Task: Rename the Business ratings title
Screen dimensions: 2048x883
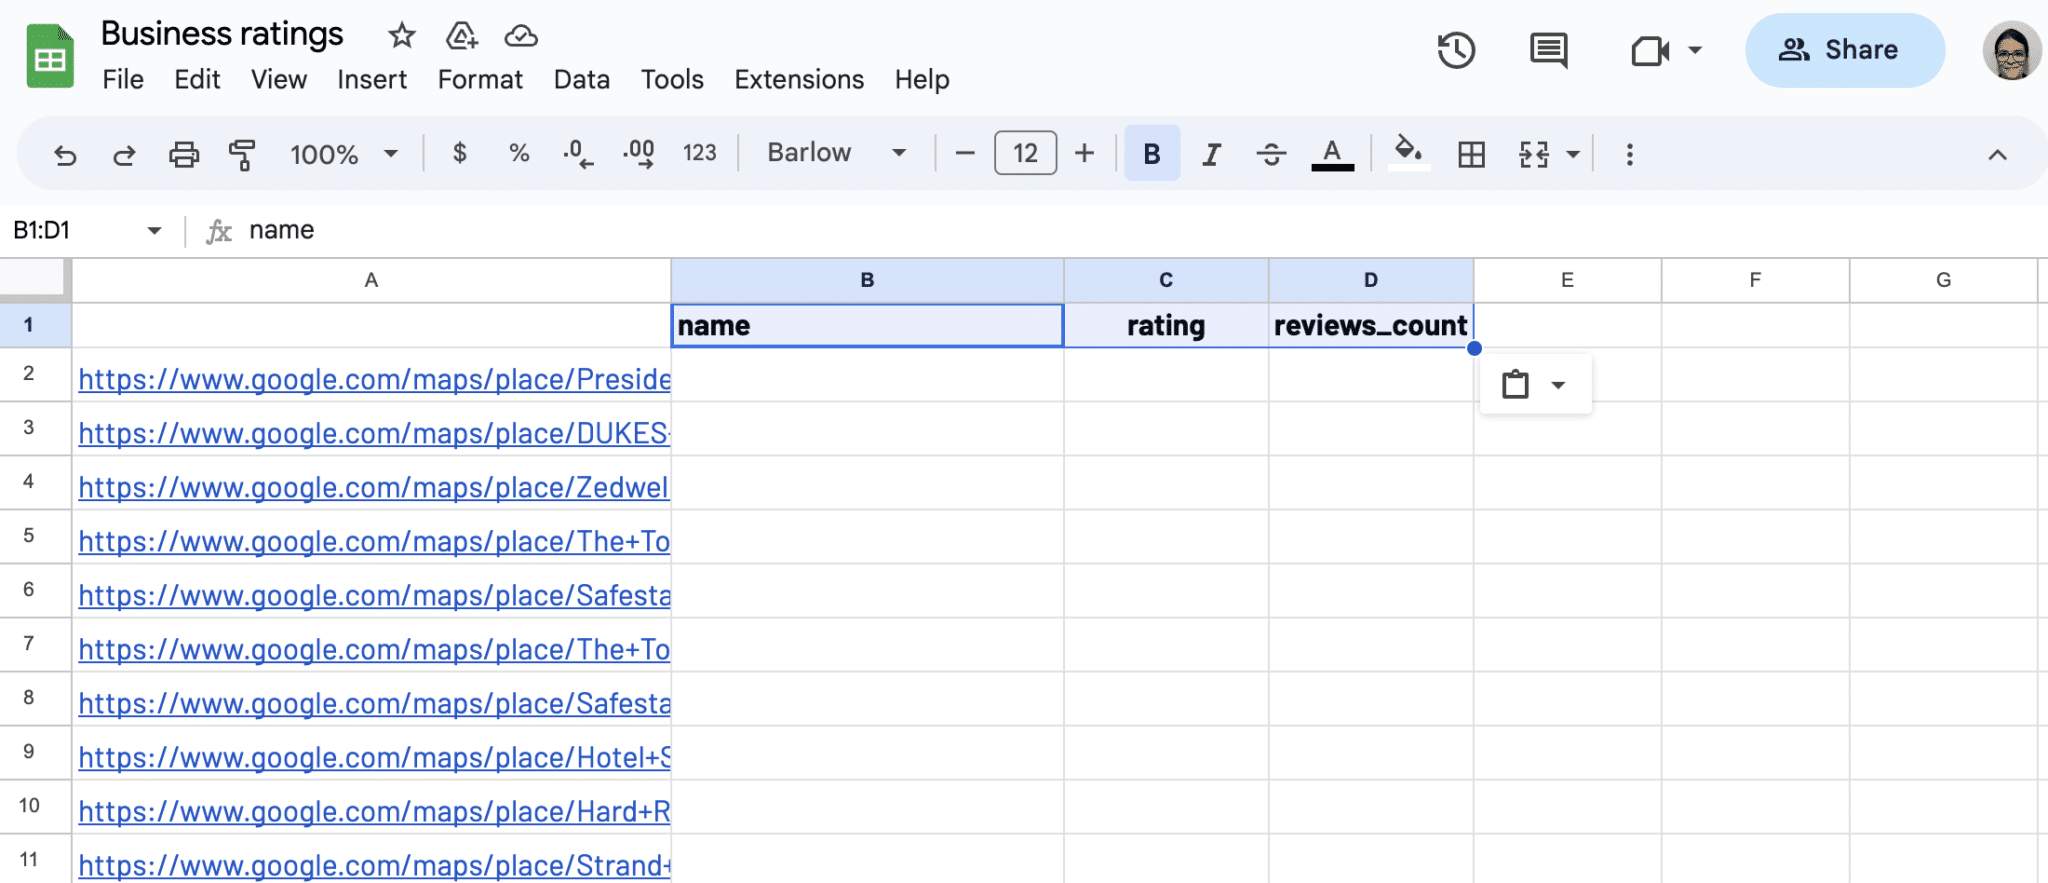Action: (222, 34)
